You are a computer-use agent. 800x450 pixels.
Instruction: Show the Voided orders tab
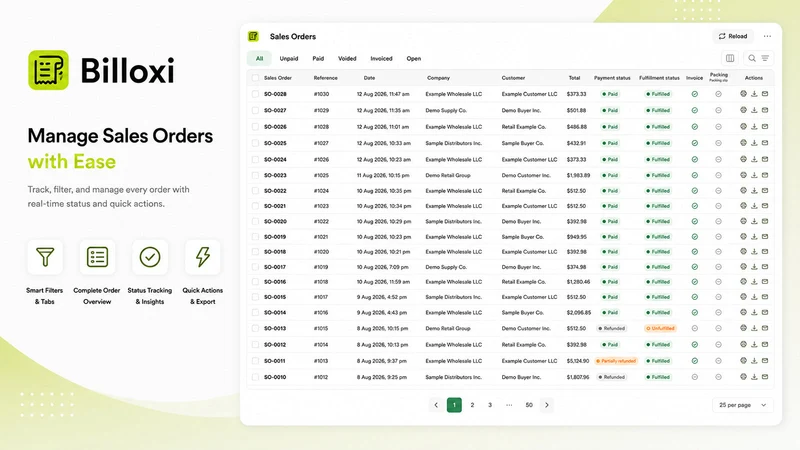(x=347, y=59)
